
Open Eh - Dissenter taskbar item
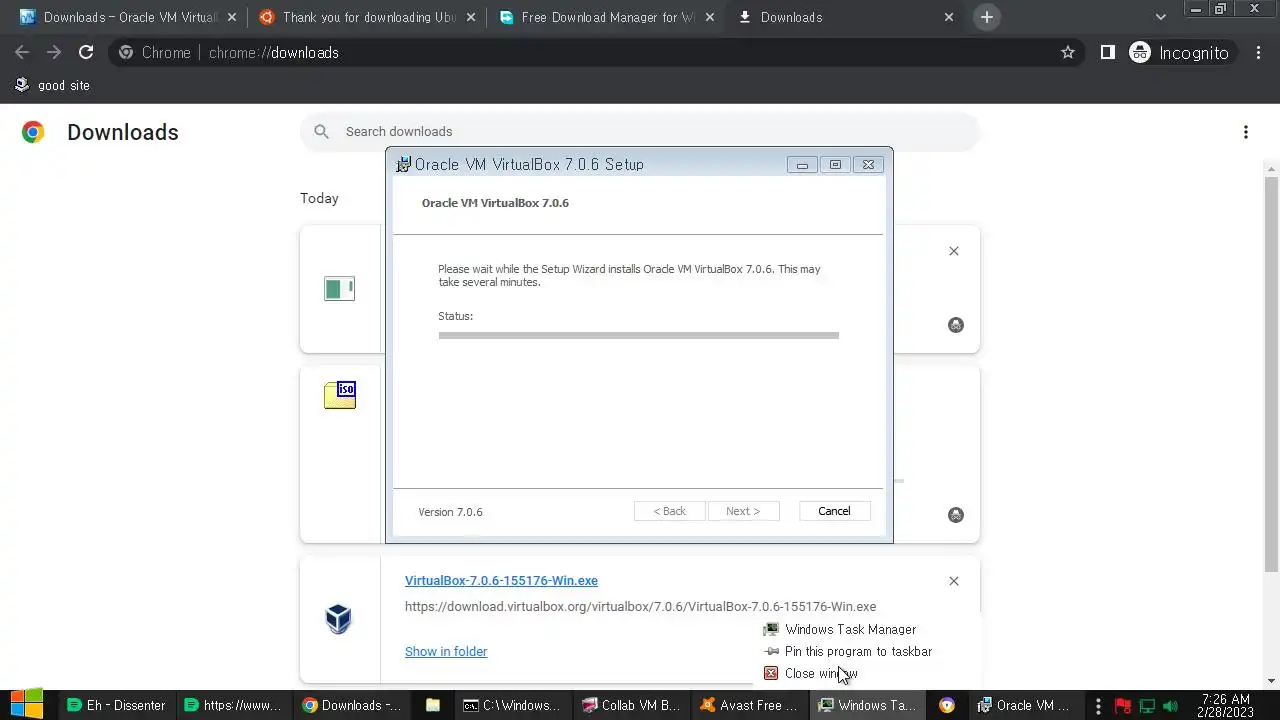tap(116, 705)
